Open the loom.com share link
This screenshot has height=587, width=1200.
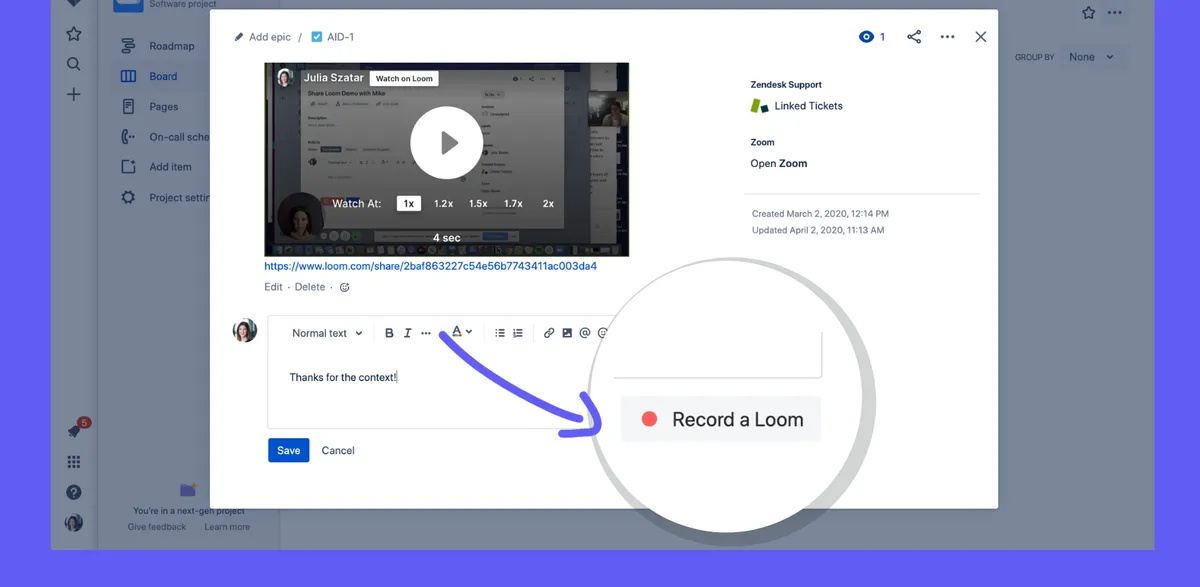coord(430,266)
